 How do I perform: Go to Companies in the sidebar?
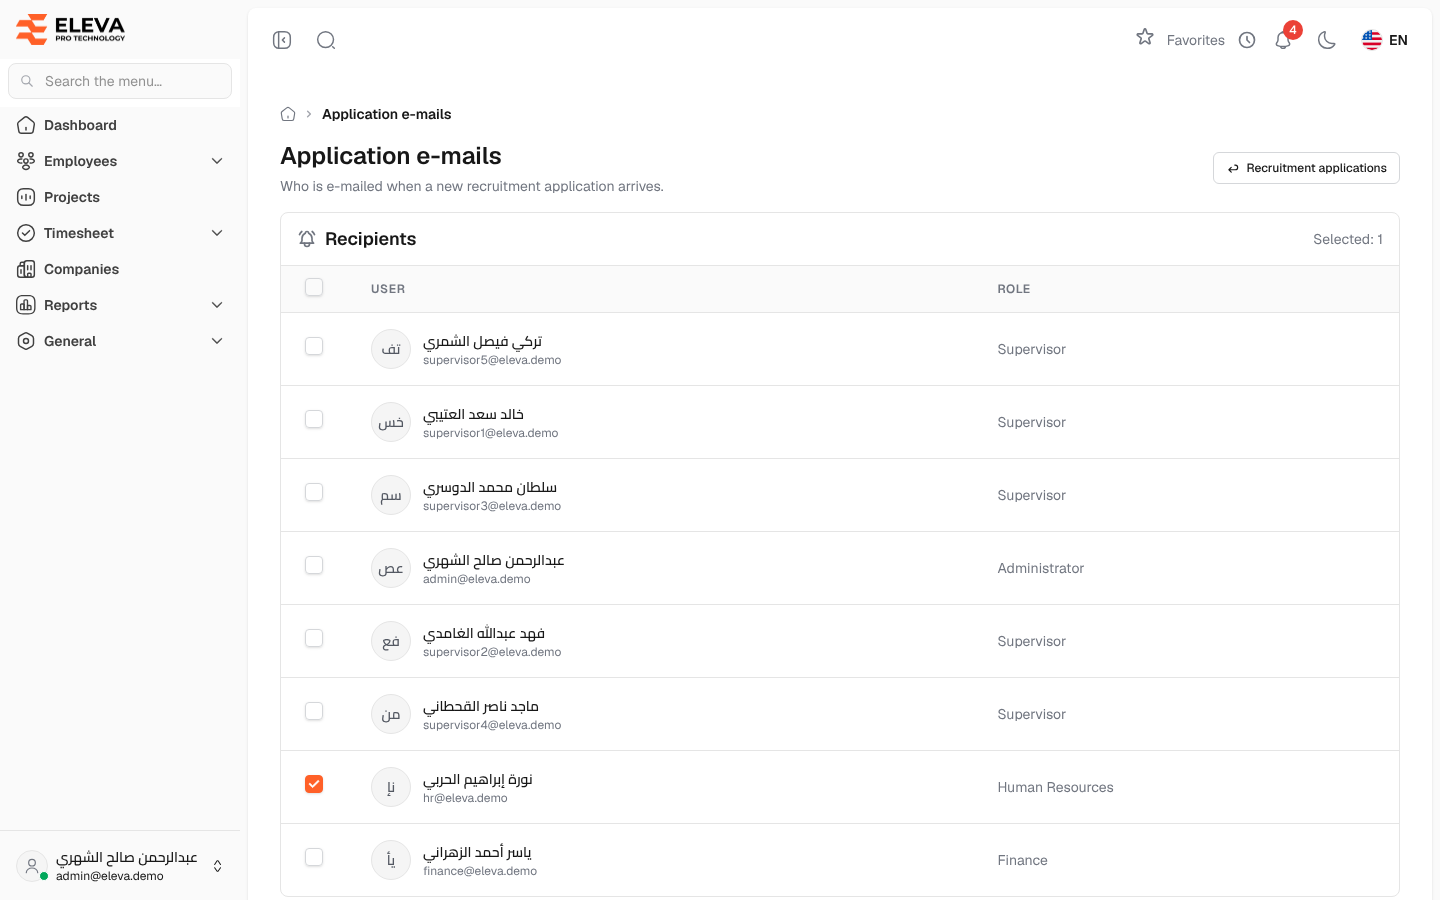pos(120,269)
